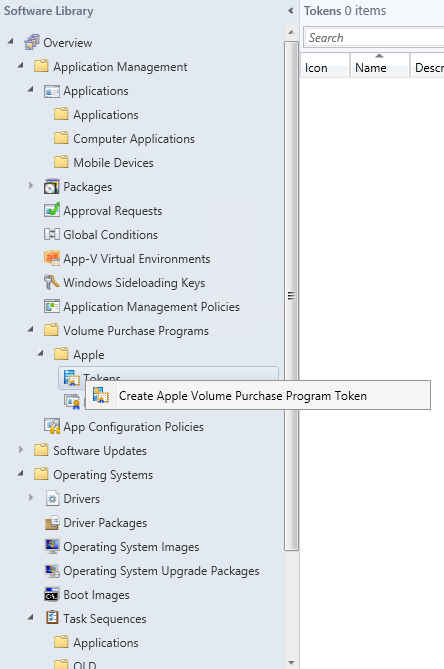Select the Global Conditions icon
Viewport: 444px width, 669px height.
pyautogui.click(x=52, y=235)
